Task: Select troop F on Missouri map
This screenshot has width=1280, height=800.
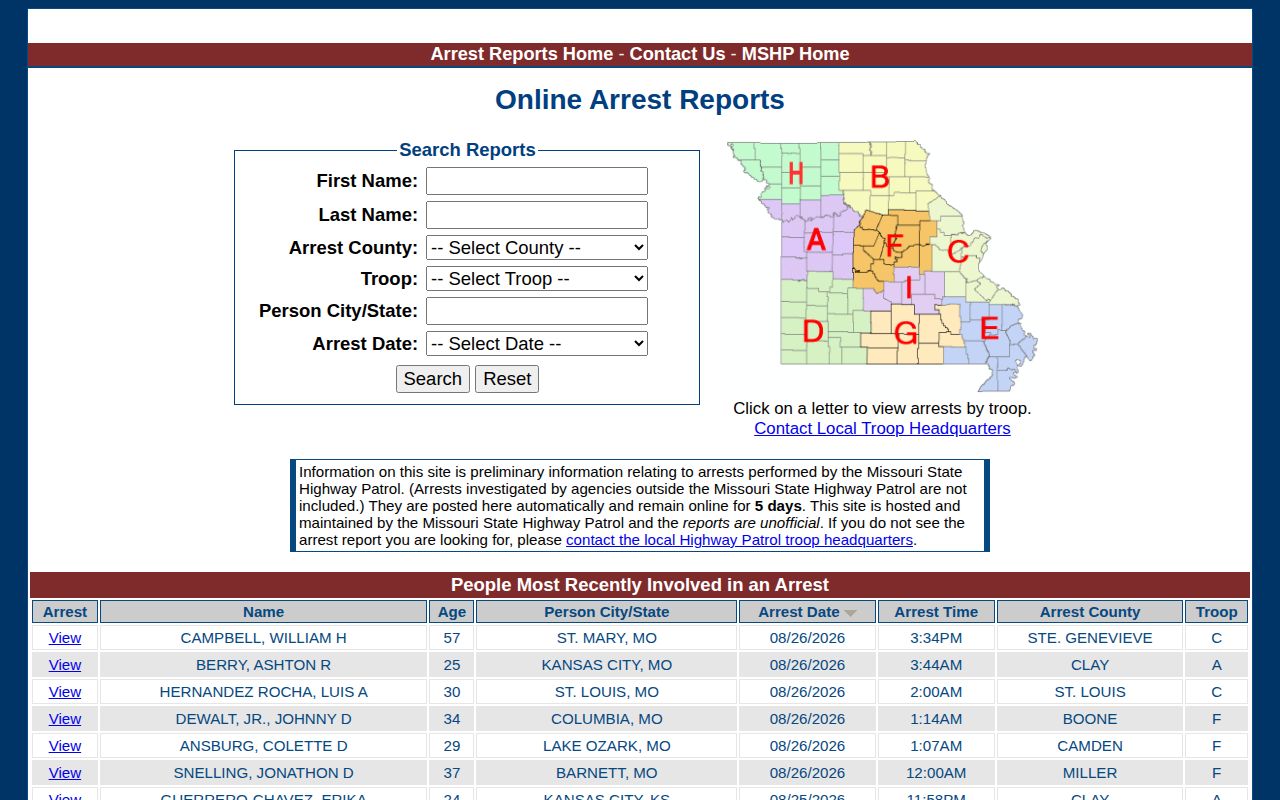Action: click(x=894, y=245)
